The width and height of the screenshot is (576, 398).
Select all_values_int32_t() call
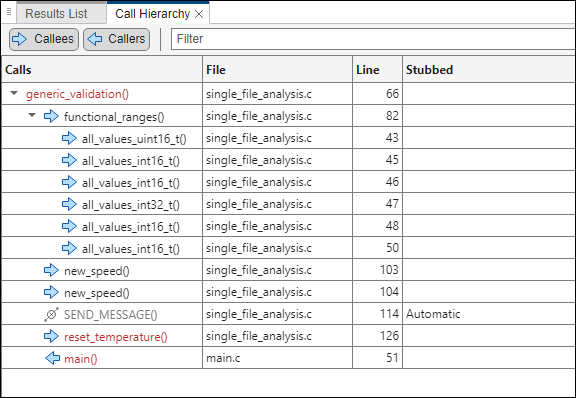131,205
